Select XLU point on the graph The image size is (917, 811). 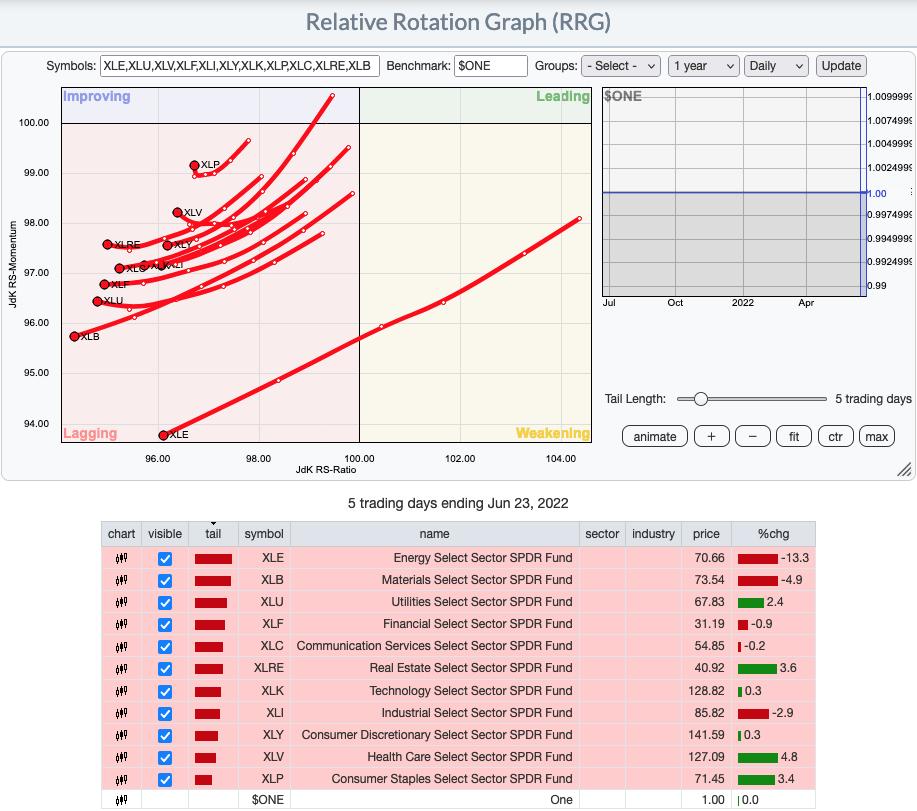97,301
